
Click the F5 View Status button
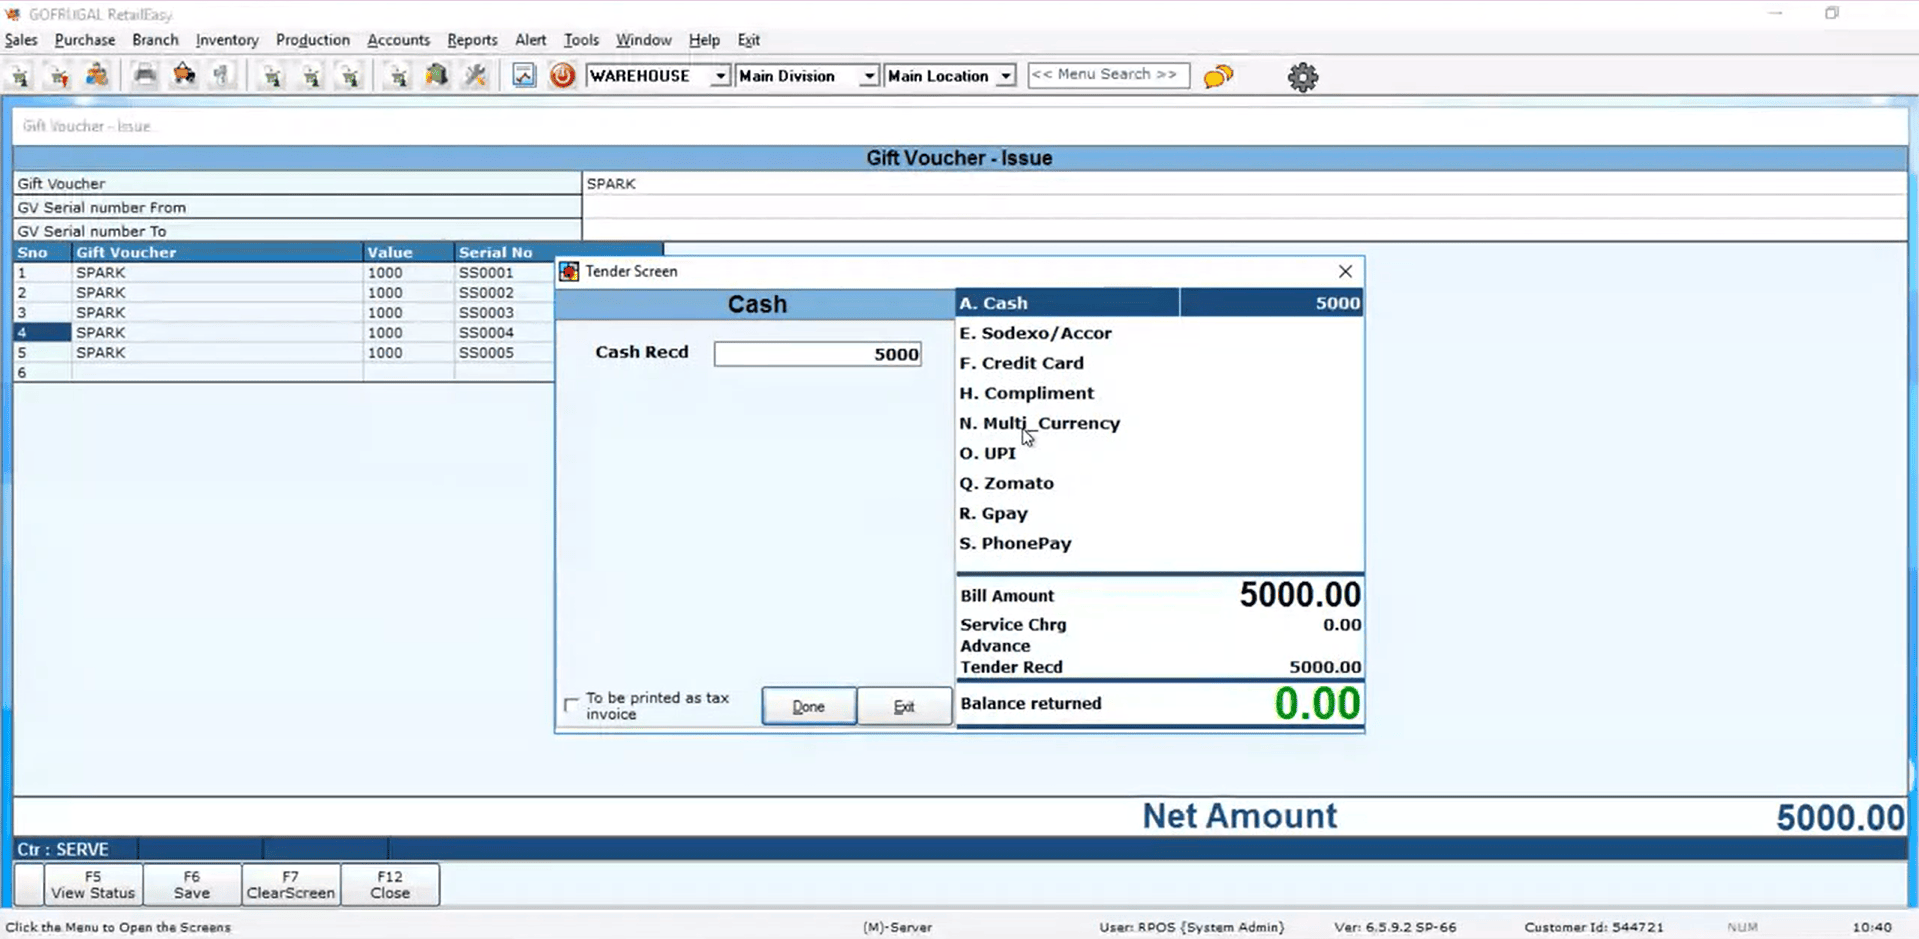(x=93, y=885)
